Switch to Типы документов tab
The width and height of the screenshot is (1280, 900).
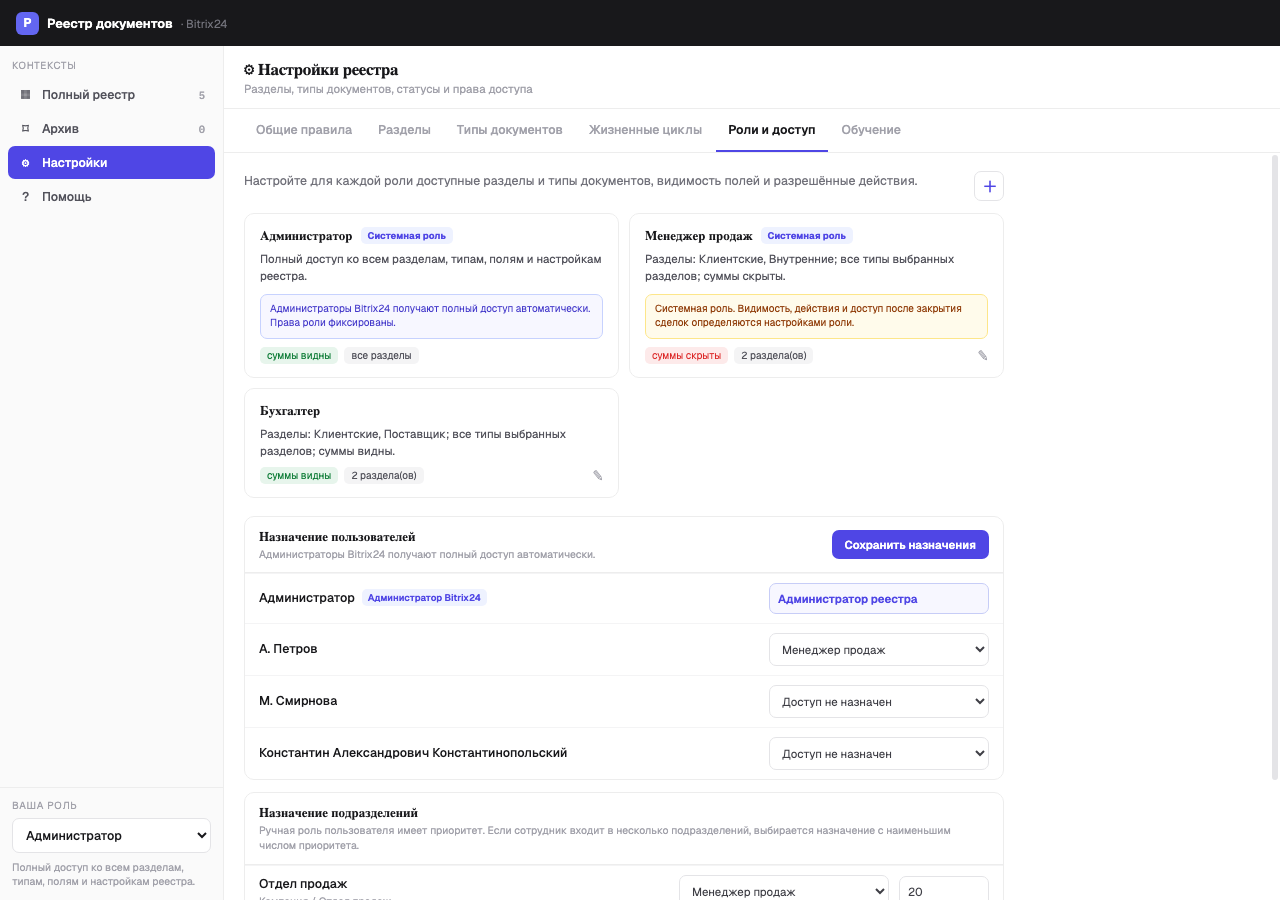[x=510, y=130]
